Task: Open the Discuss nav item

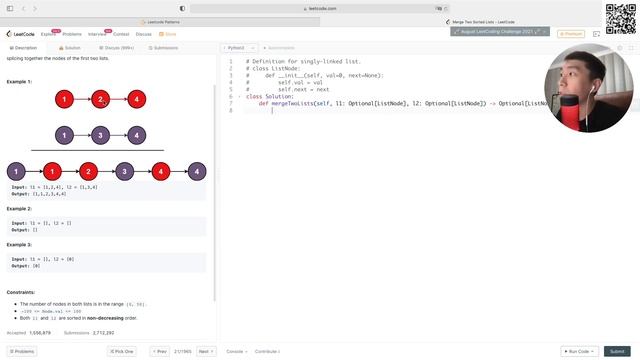Action: pyautogui.click(x=143, y=34)
